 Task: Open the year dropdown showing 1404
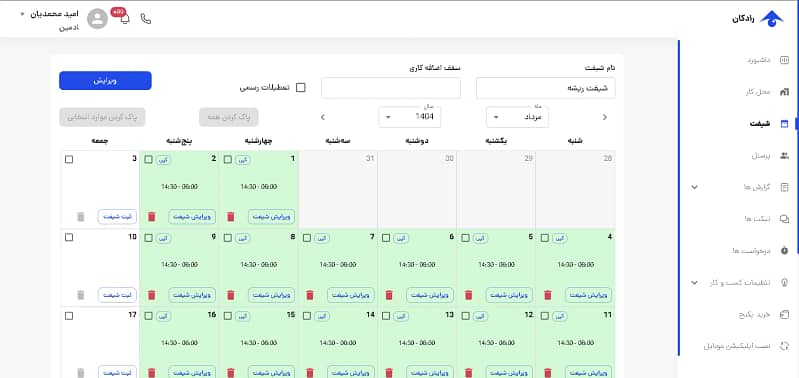[410, 117]
